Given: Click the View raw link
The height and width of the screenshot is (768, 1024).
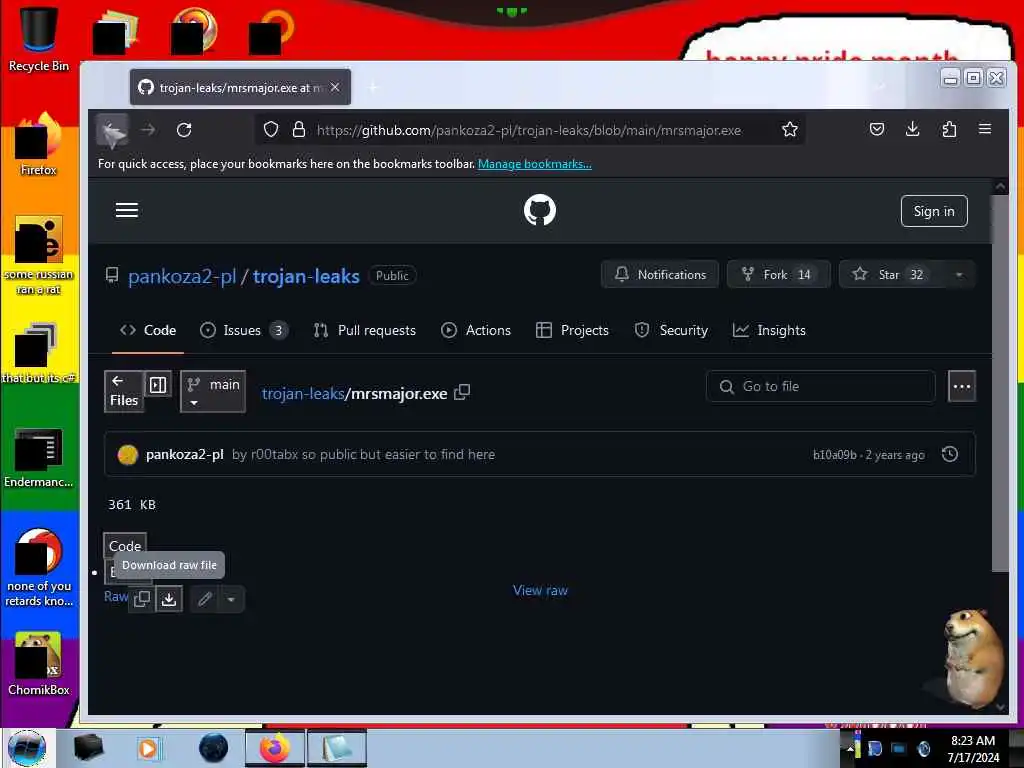Looking at the screenshot, I should pyautogui.click(x=540, y=590).
